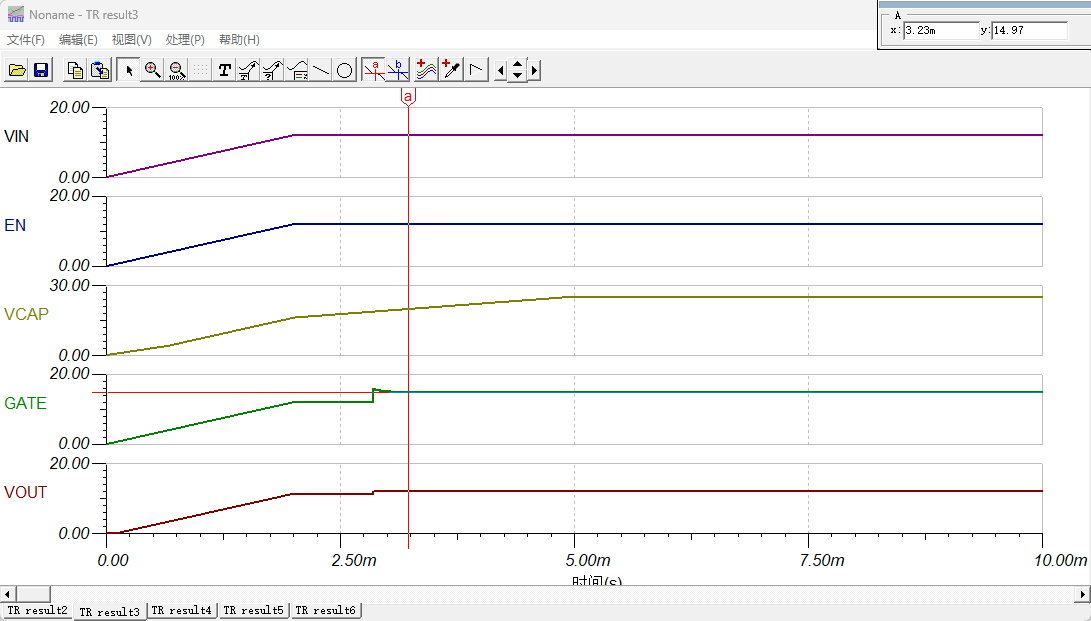This screenshot has height=621, width=1091.
Task: Click the red cursor a marker flag
Action: (x=408, y=97)
